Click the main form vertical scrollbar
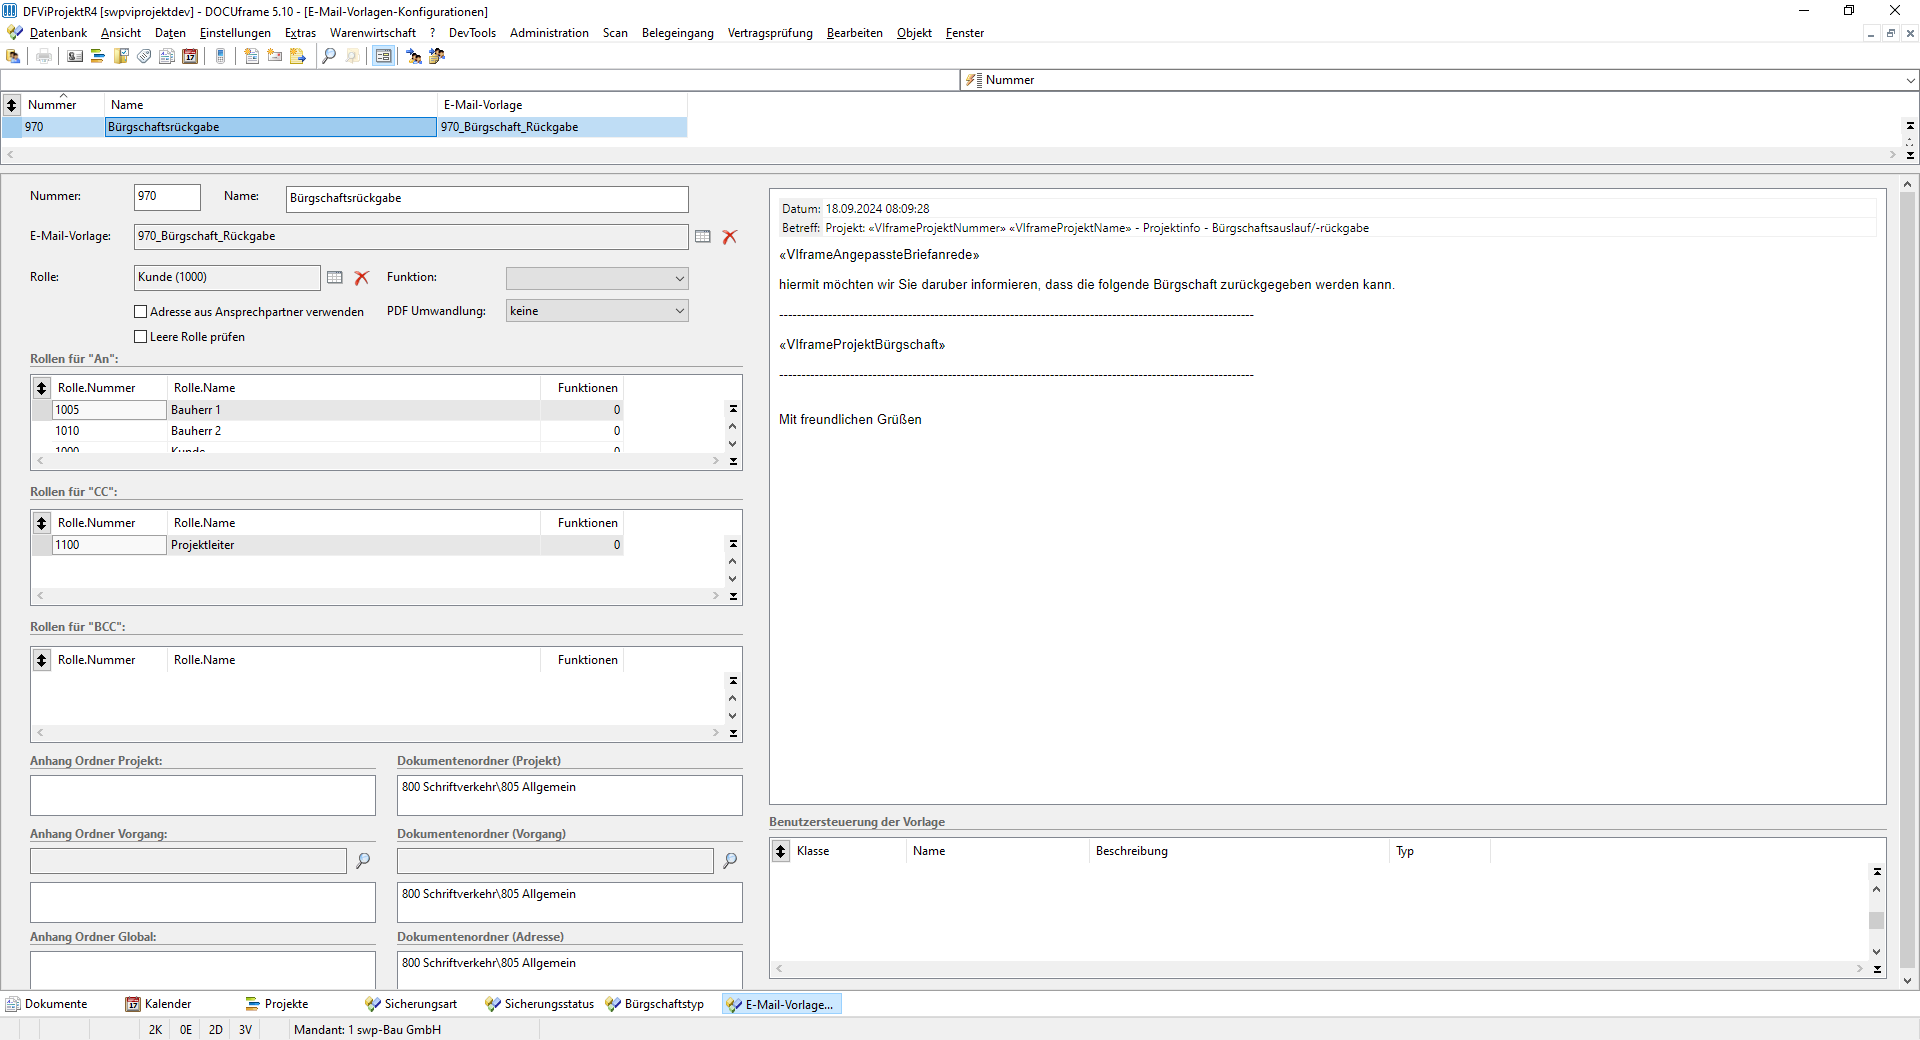Viewport: 1920px width, 1040px height. pyautogui.click(x=1907, y=583)
